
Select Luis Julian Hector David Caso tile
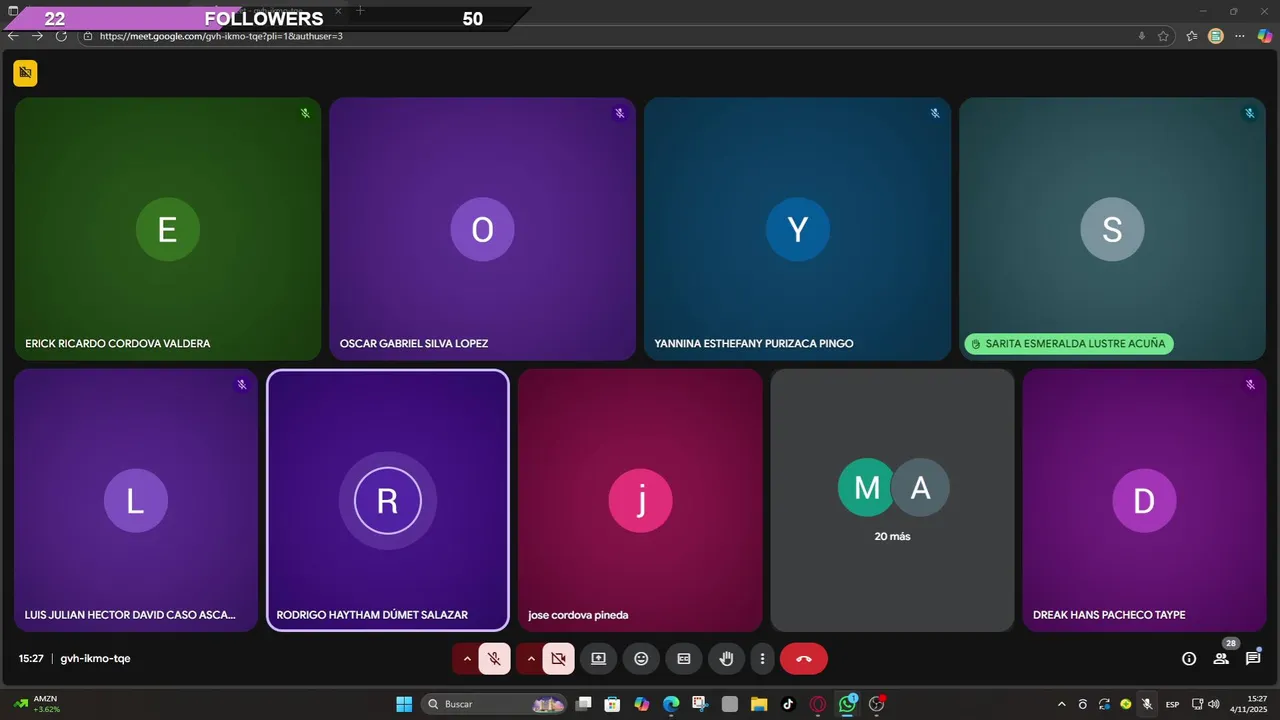coord(136,500)
